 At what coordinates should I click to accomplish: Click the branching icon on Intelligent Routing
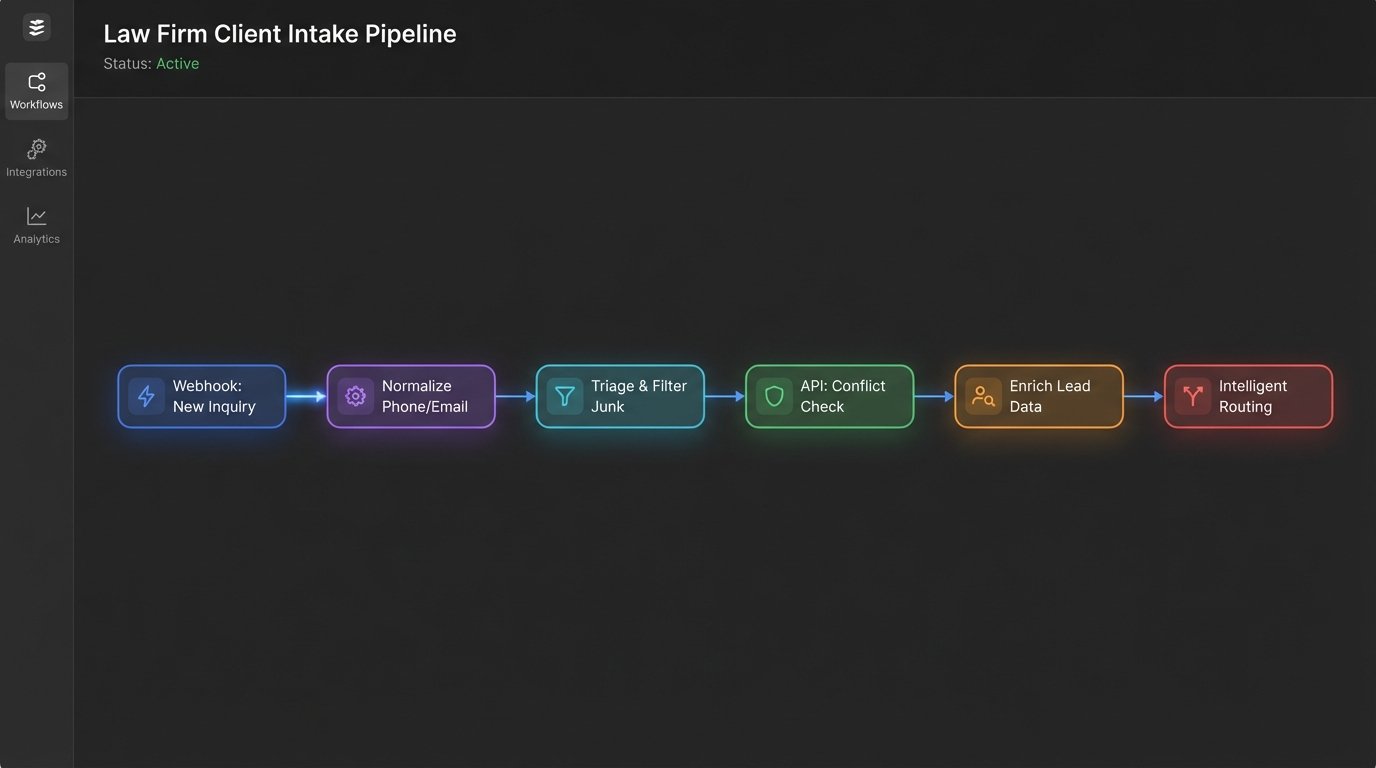1192,396
